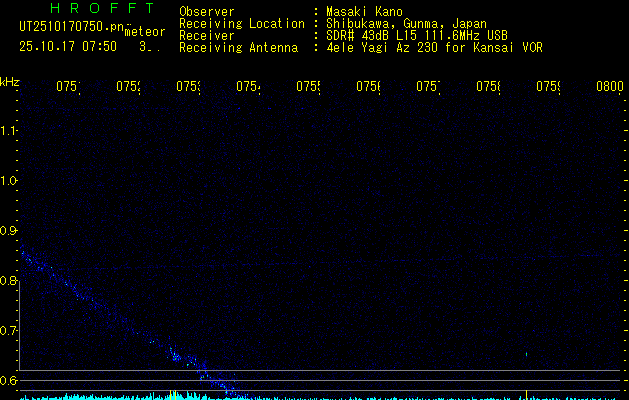629x400 pixels.
Task: Click the 'Observer' label
Action: (207, 12)
